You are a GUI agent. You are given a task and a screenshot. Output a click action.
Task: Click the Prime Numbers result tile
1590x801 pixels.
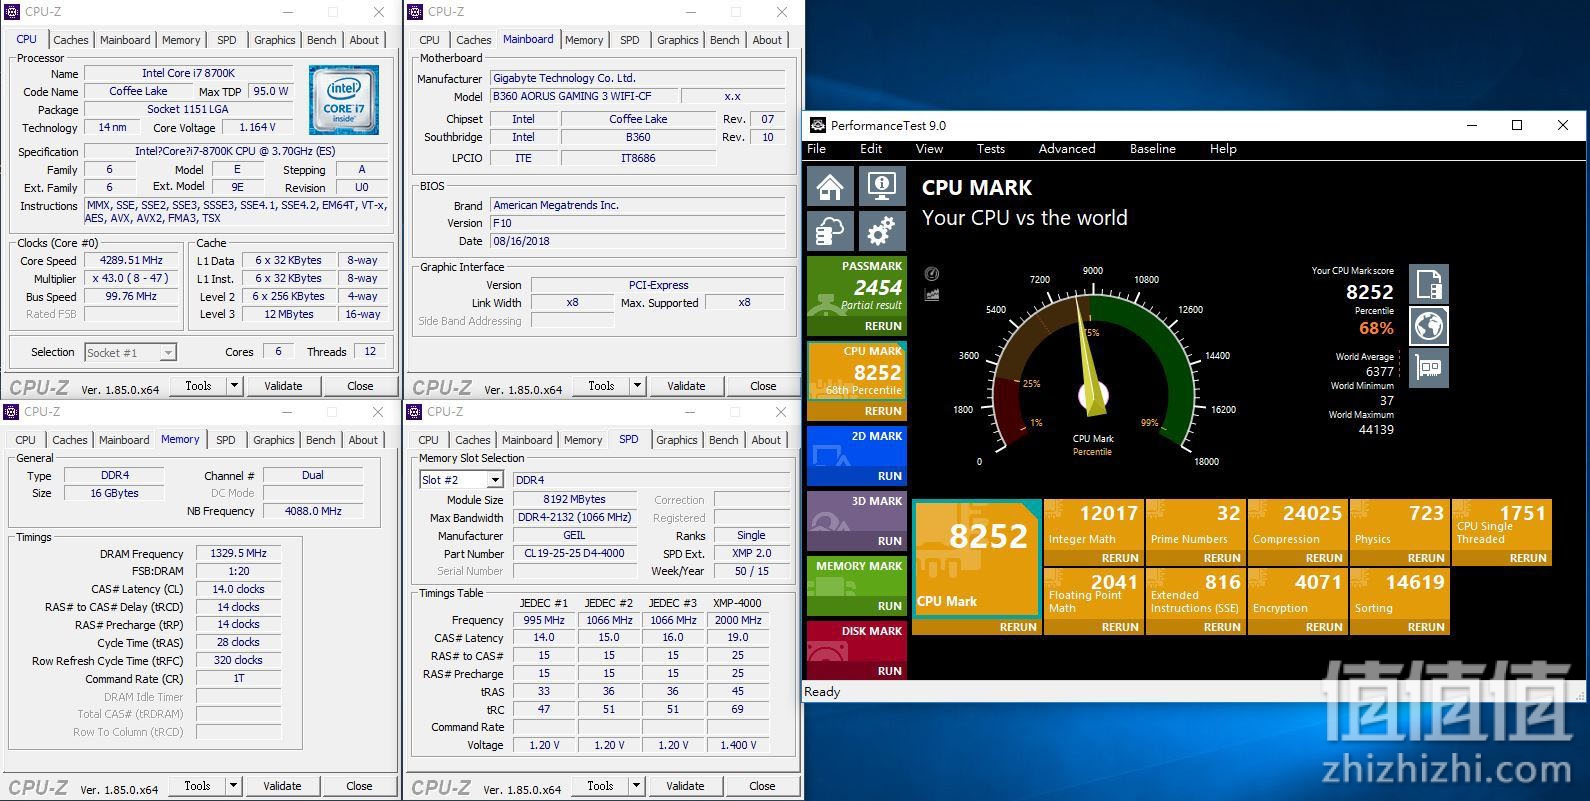click(x=1196, y=533)
